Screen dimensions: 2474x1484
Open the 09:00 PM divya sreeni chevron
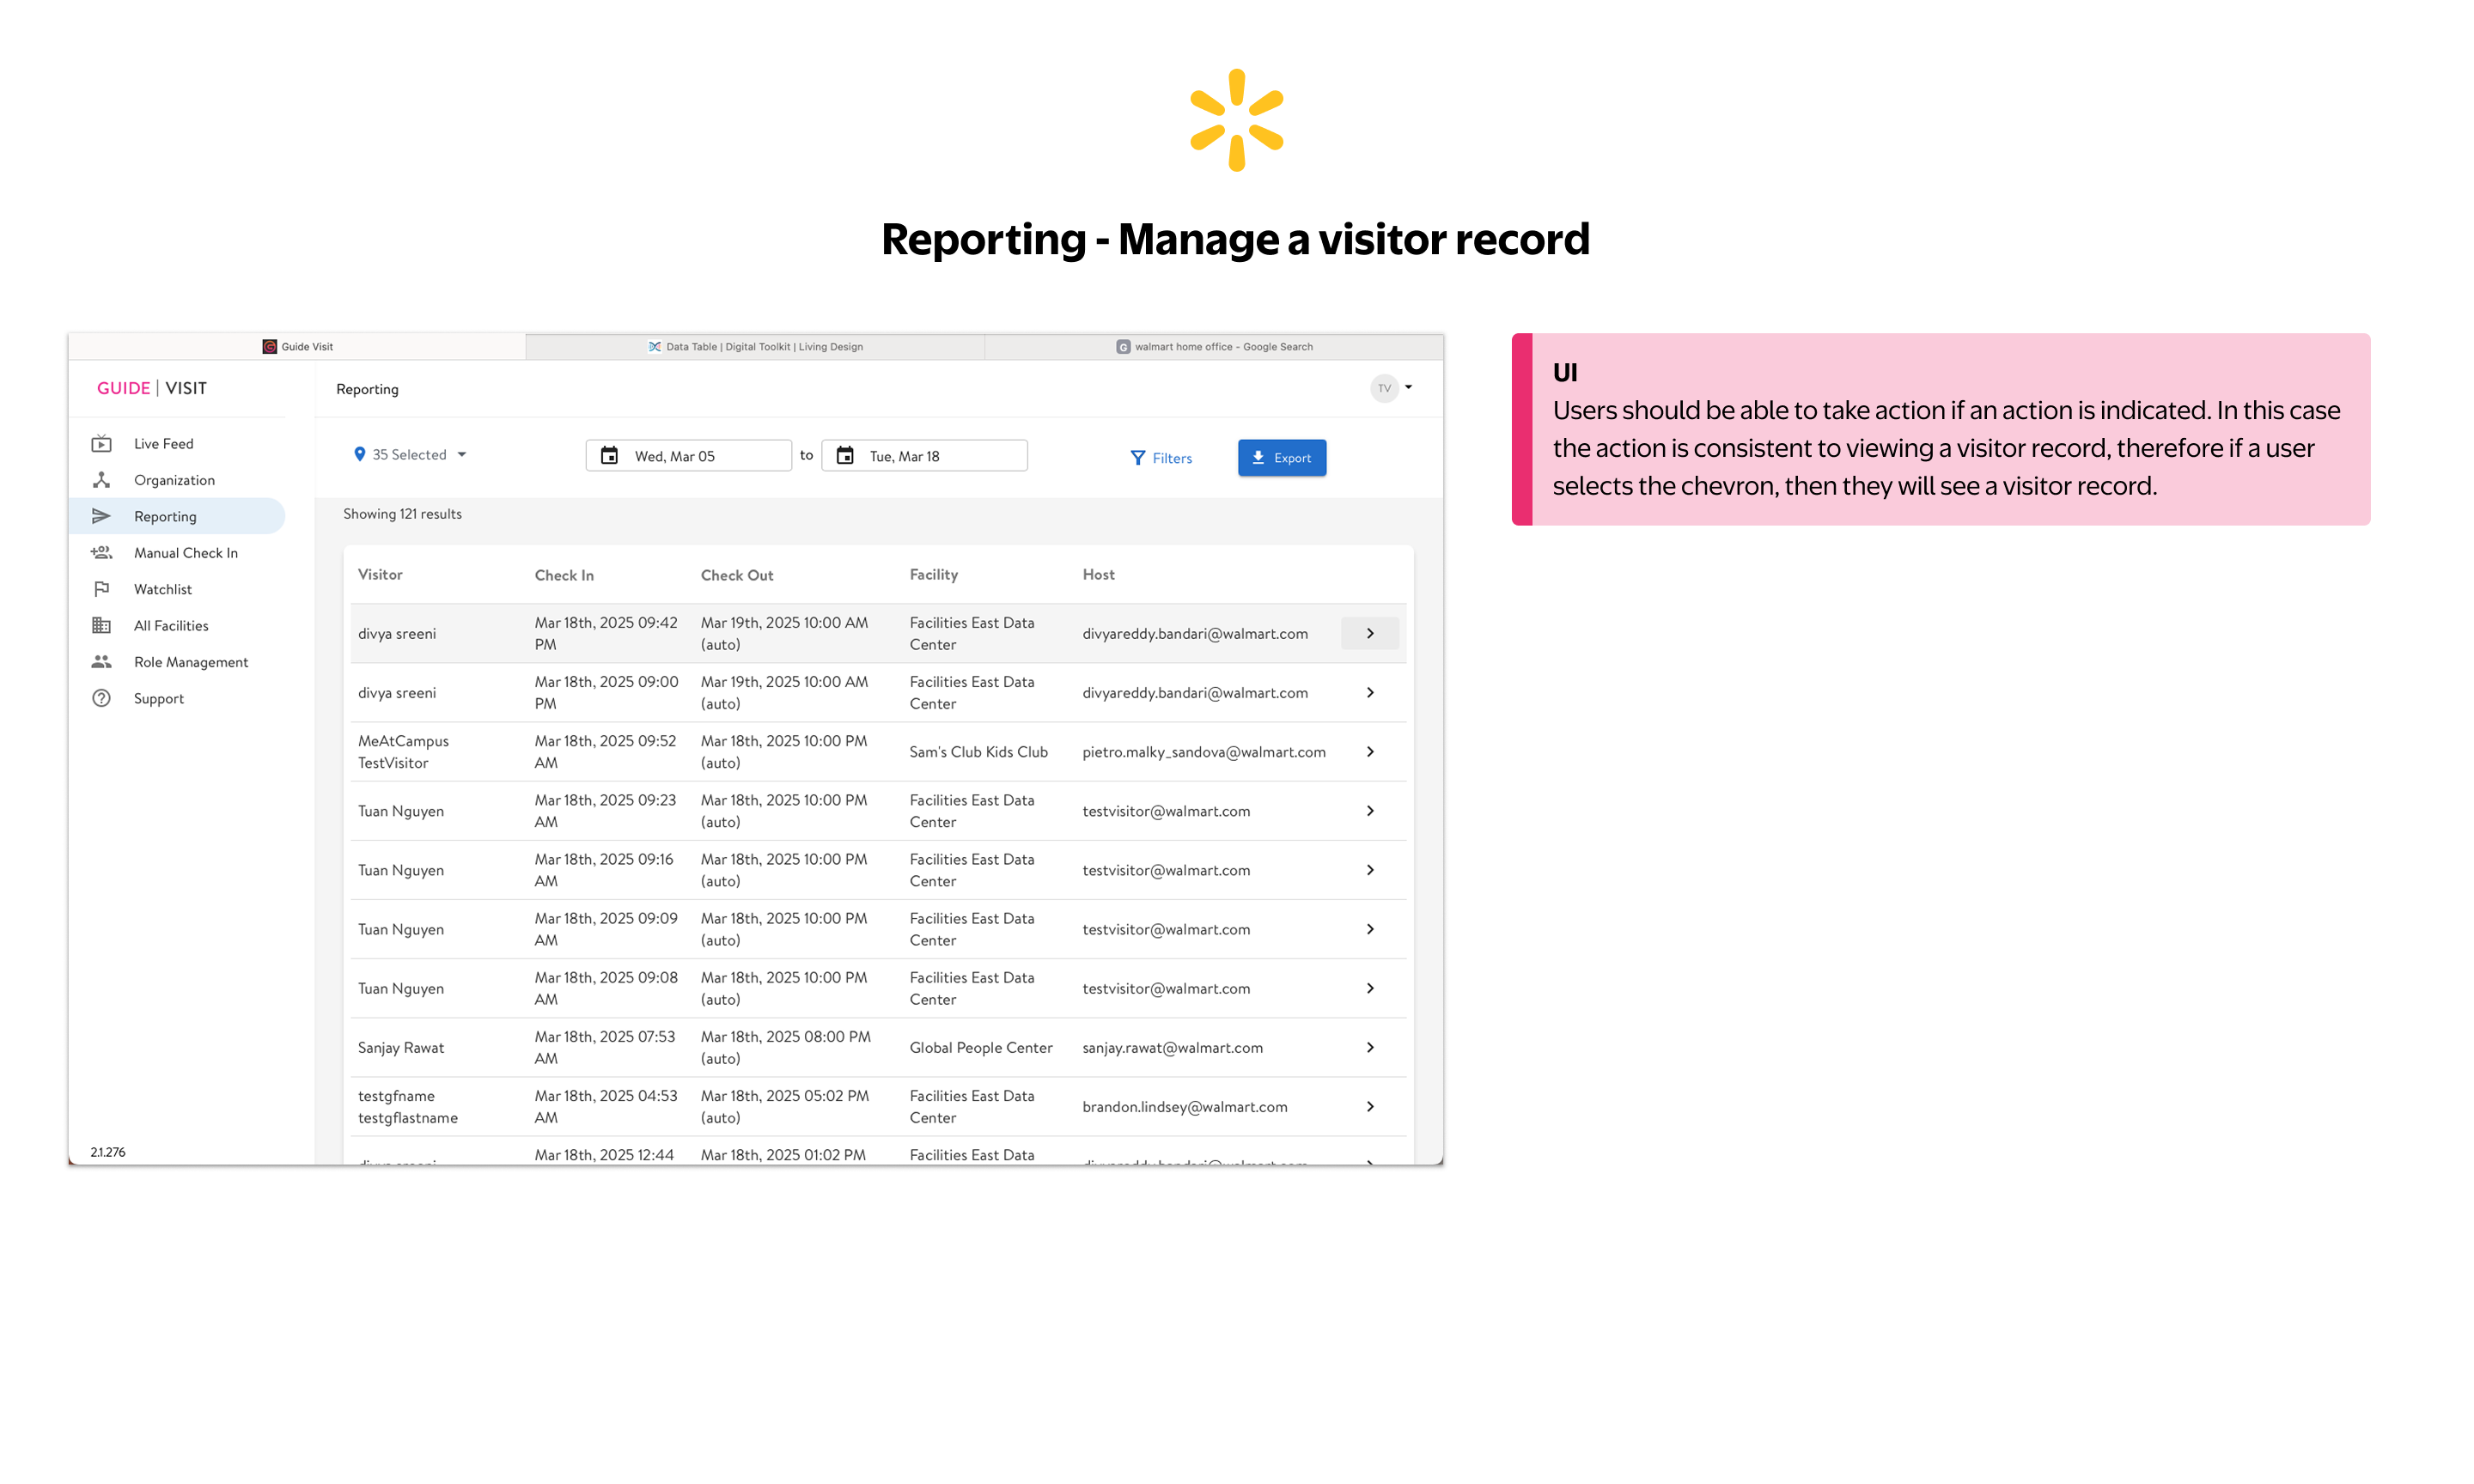[x=1370, y=693]
